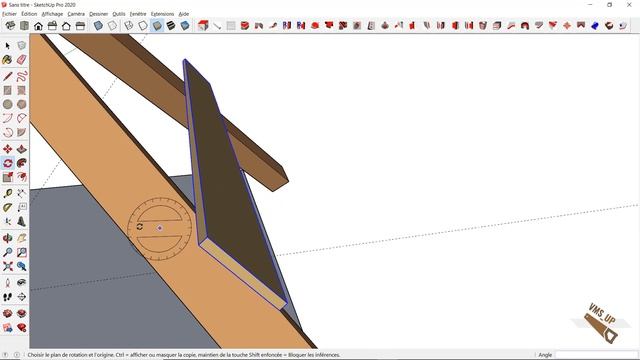
Task: Open the Extensions menu
Action: 162,14
